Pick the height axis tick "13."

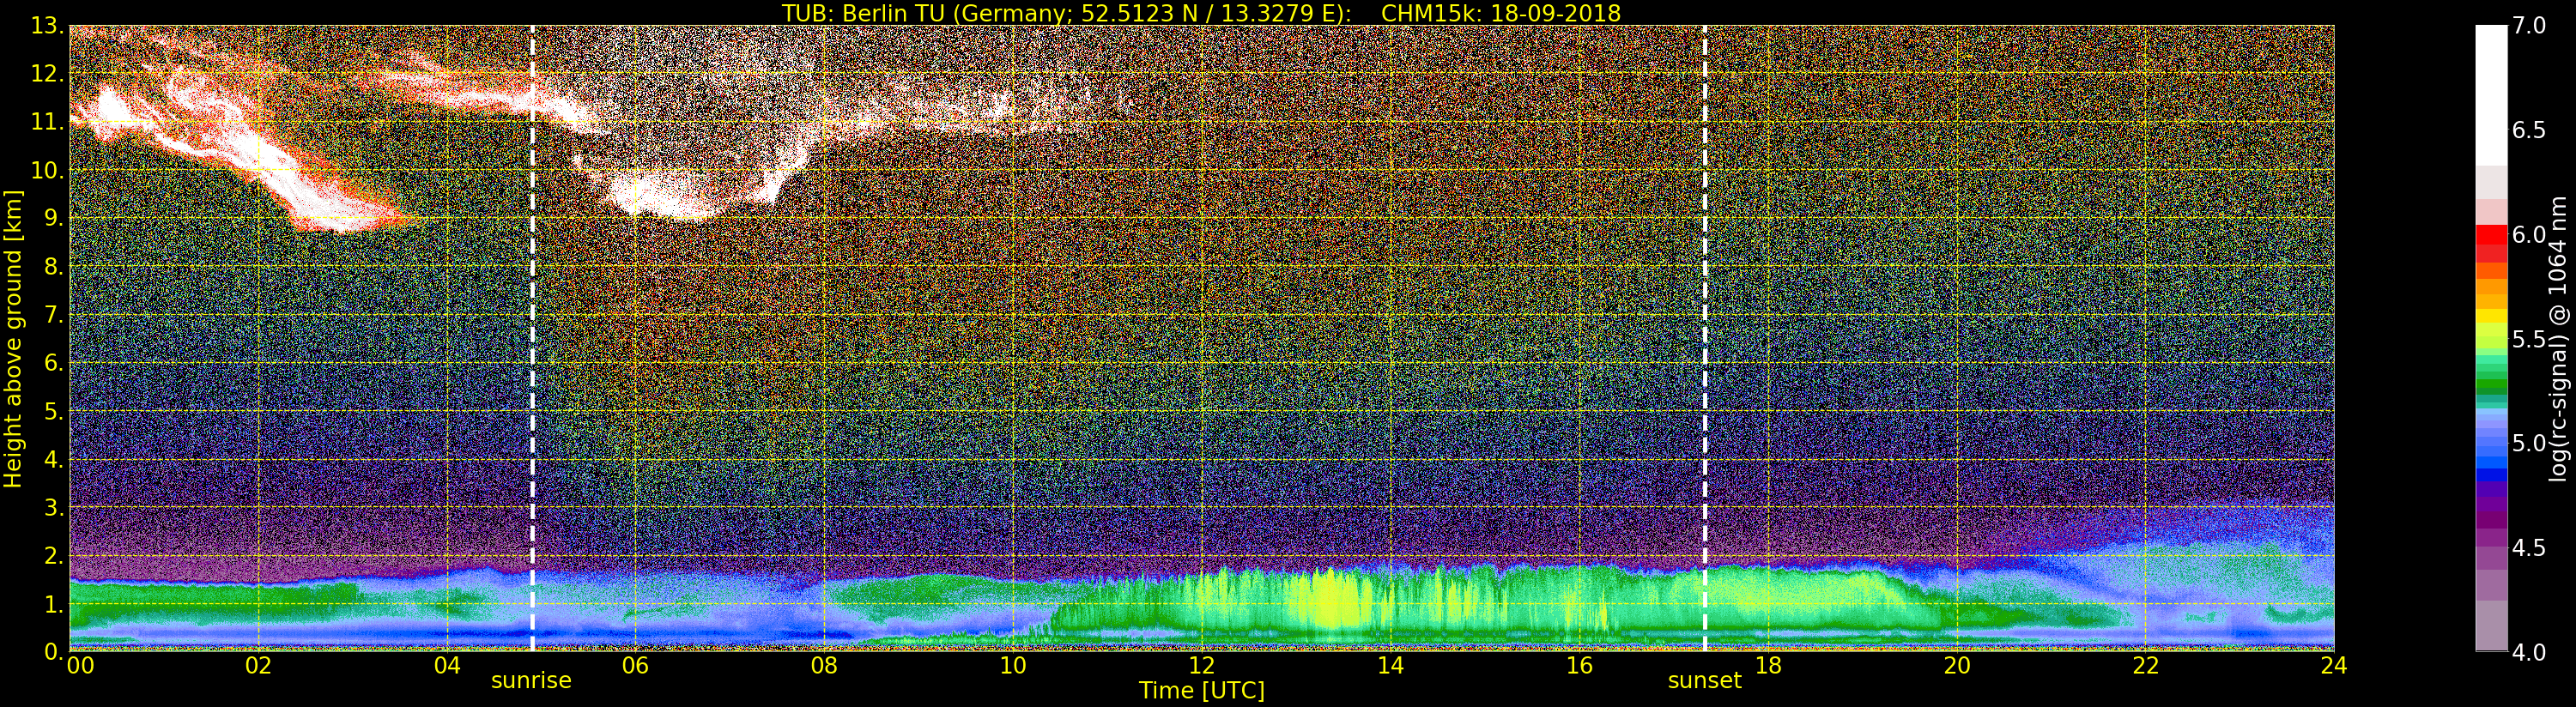[47, 26]
